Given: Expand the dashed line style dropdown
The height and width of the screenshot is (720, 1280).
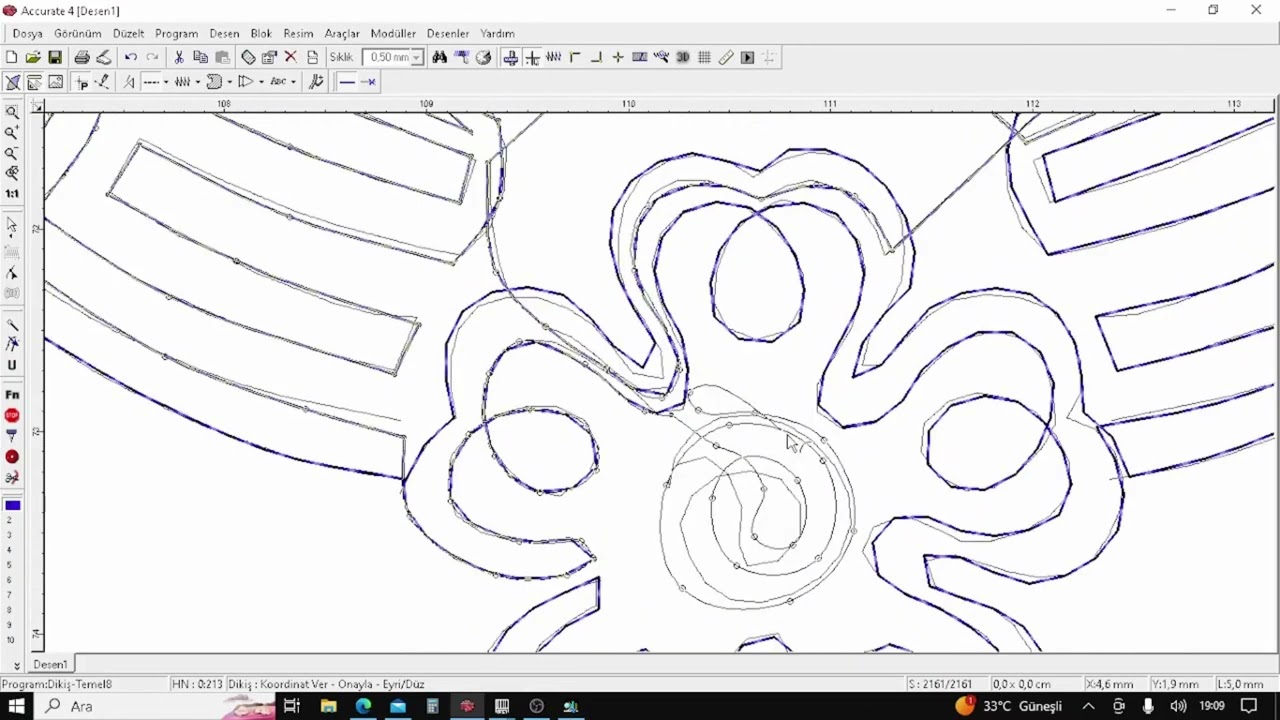Looking at the screenshot, I should point(166,82).
